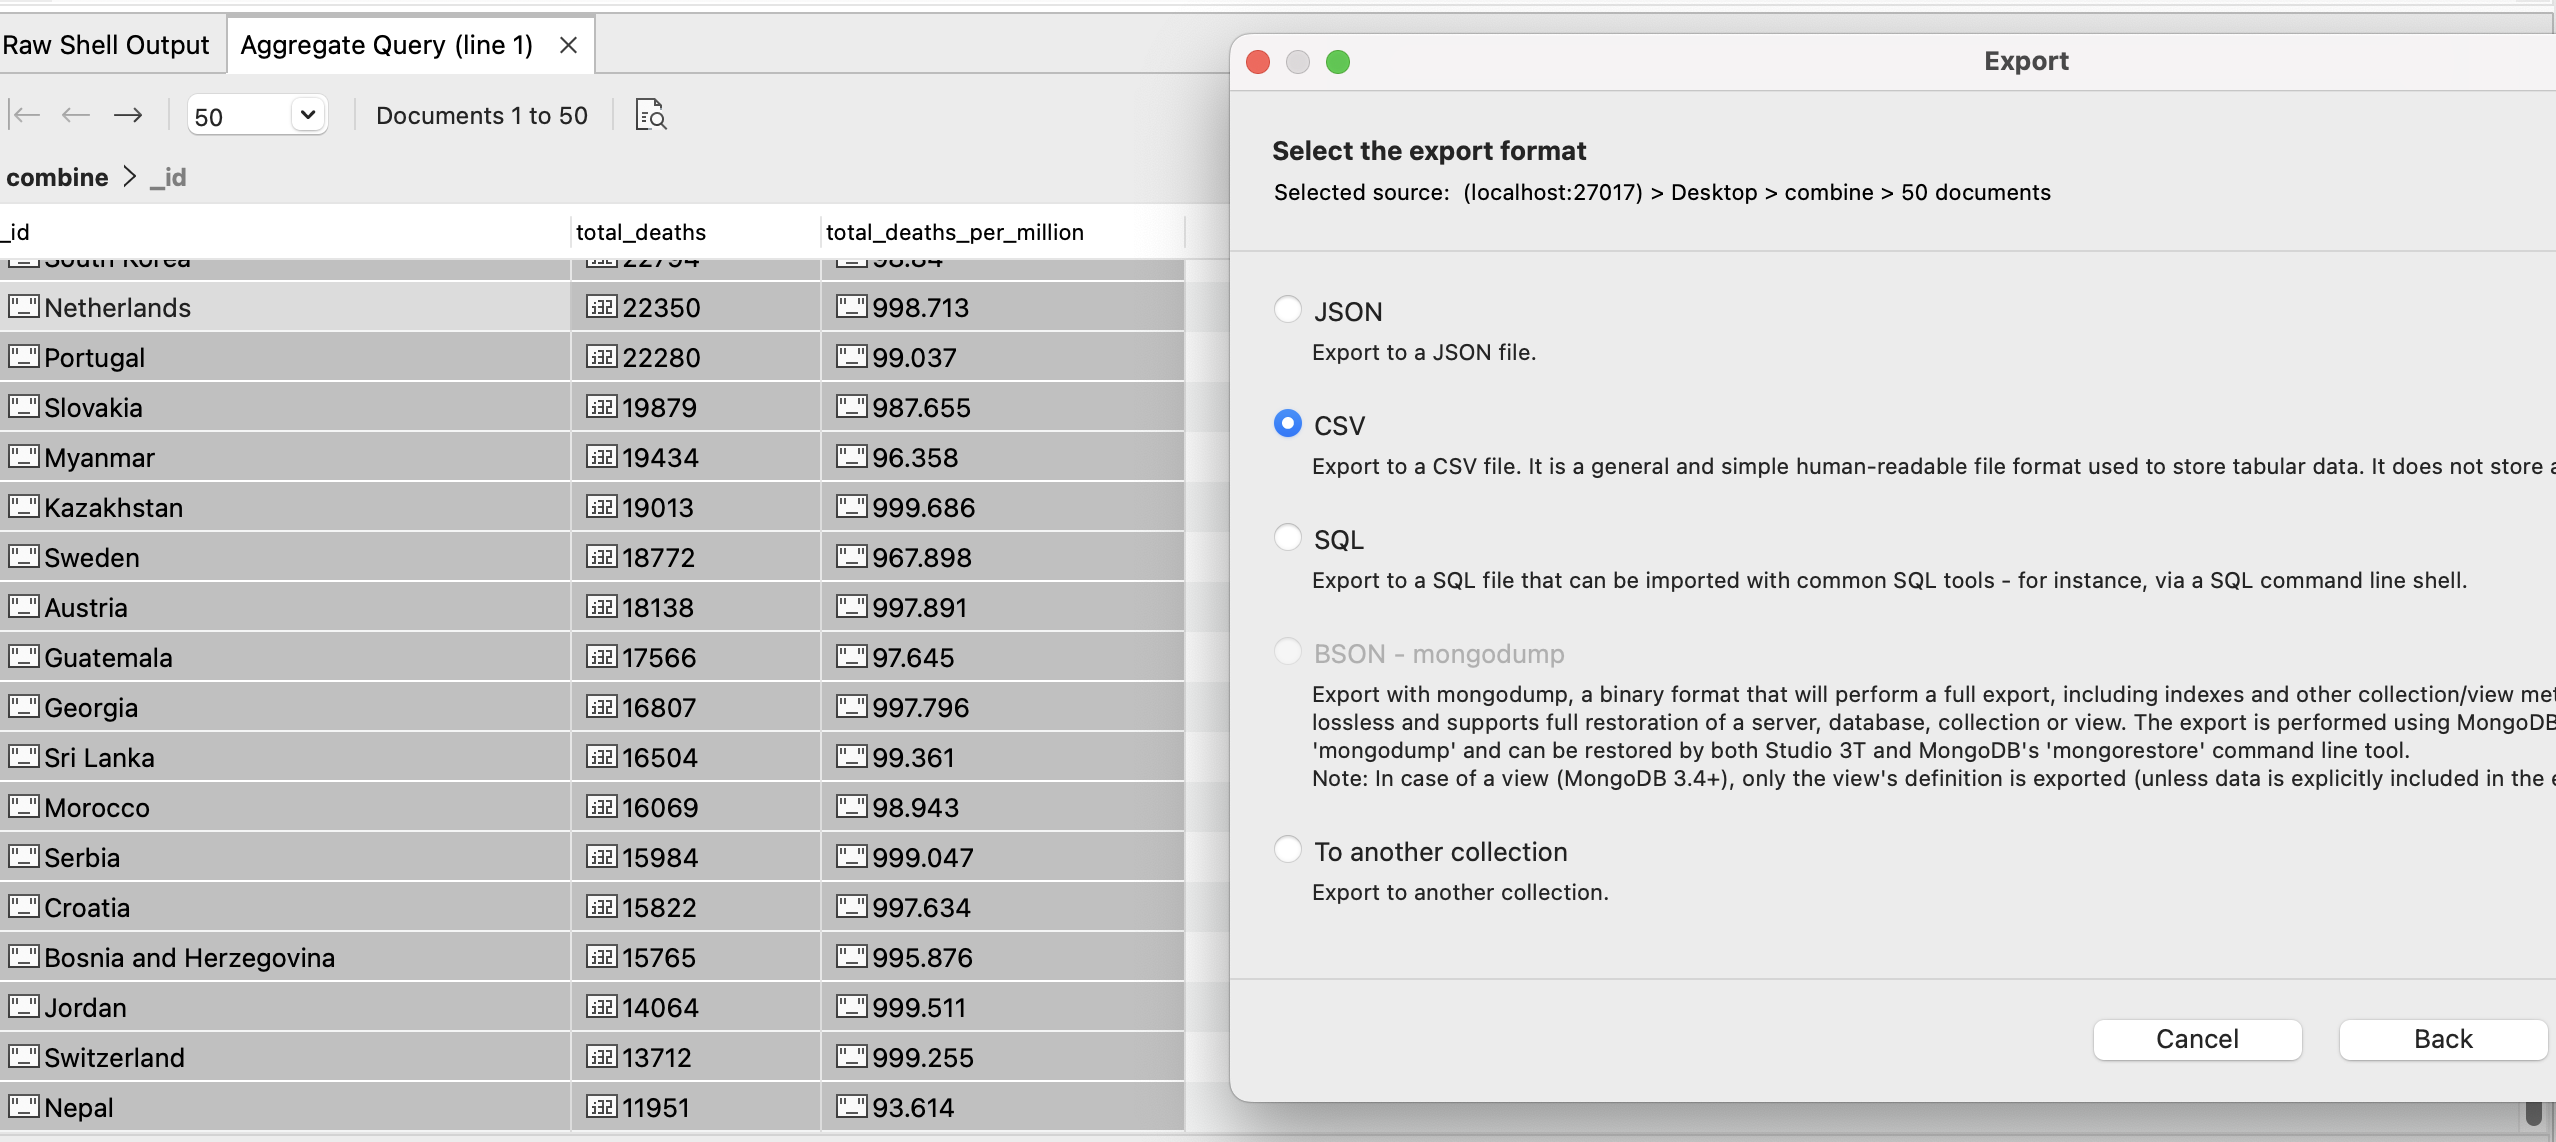The image size is (2556, 1142).
Task: Choose the To another collection option
Action: pos(1288,850)
